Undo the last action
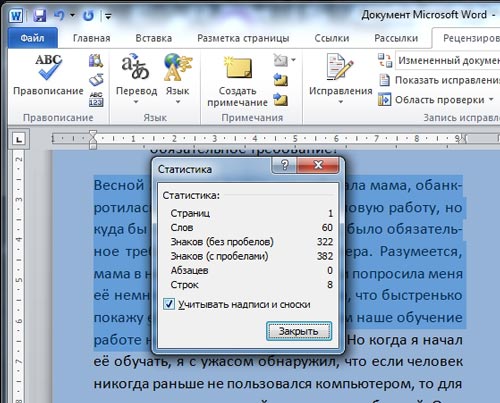Viewport: 500px width, 403px height. pos(59,15)
